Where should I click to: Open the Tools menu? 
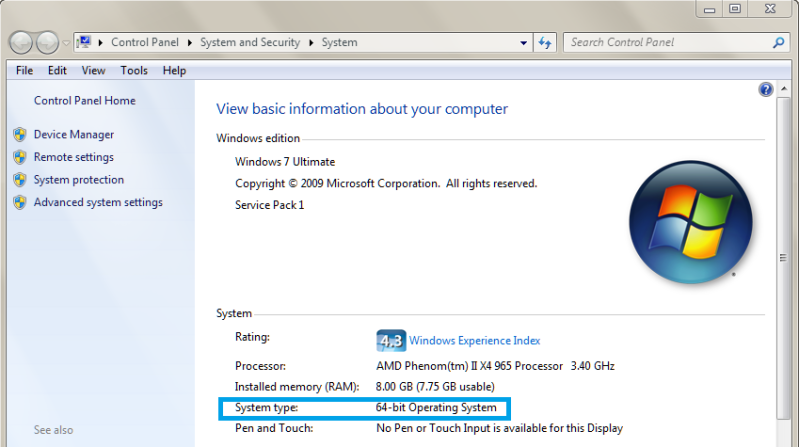[134, 70]
